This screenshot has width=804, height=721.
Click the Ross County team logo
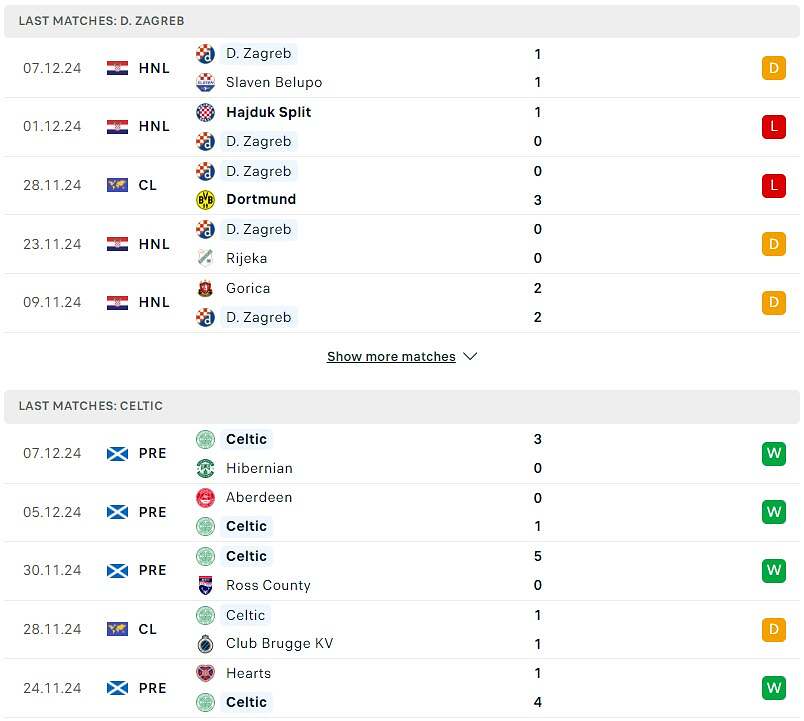pos(206,585)
